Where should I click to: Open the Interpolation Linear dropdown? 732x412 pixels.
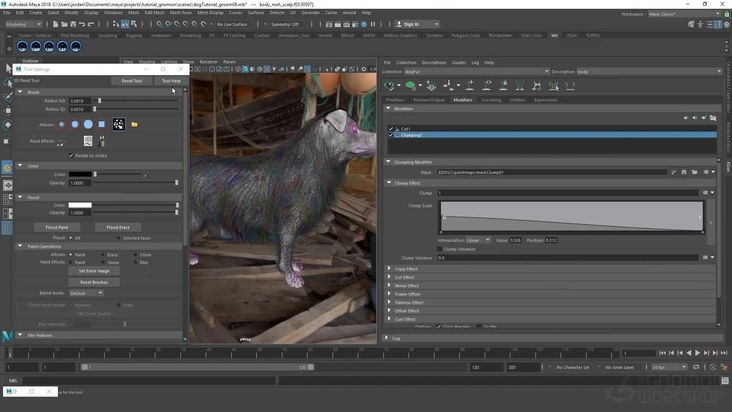point(478,240)
